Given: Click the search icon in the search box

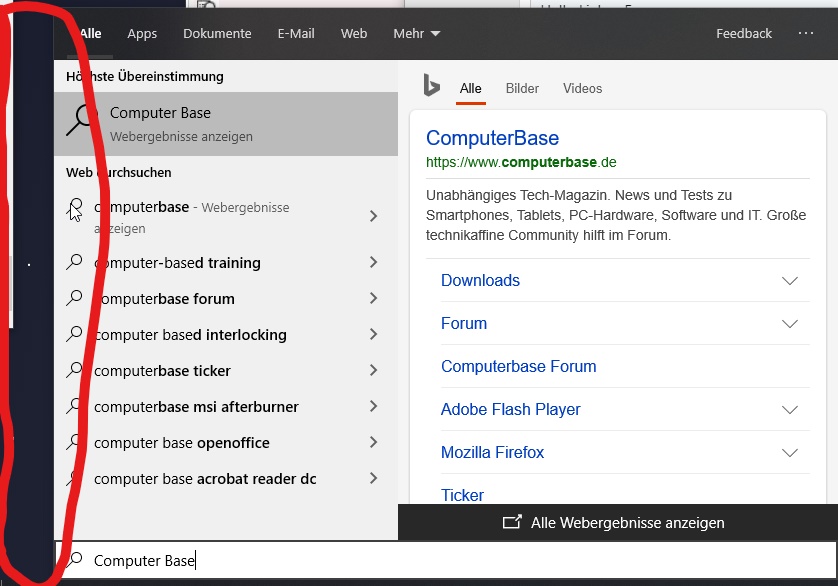Looking at the screenshot, I should pos(74,560).
